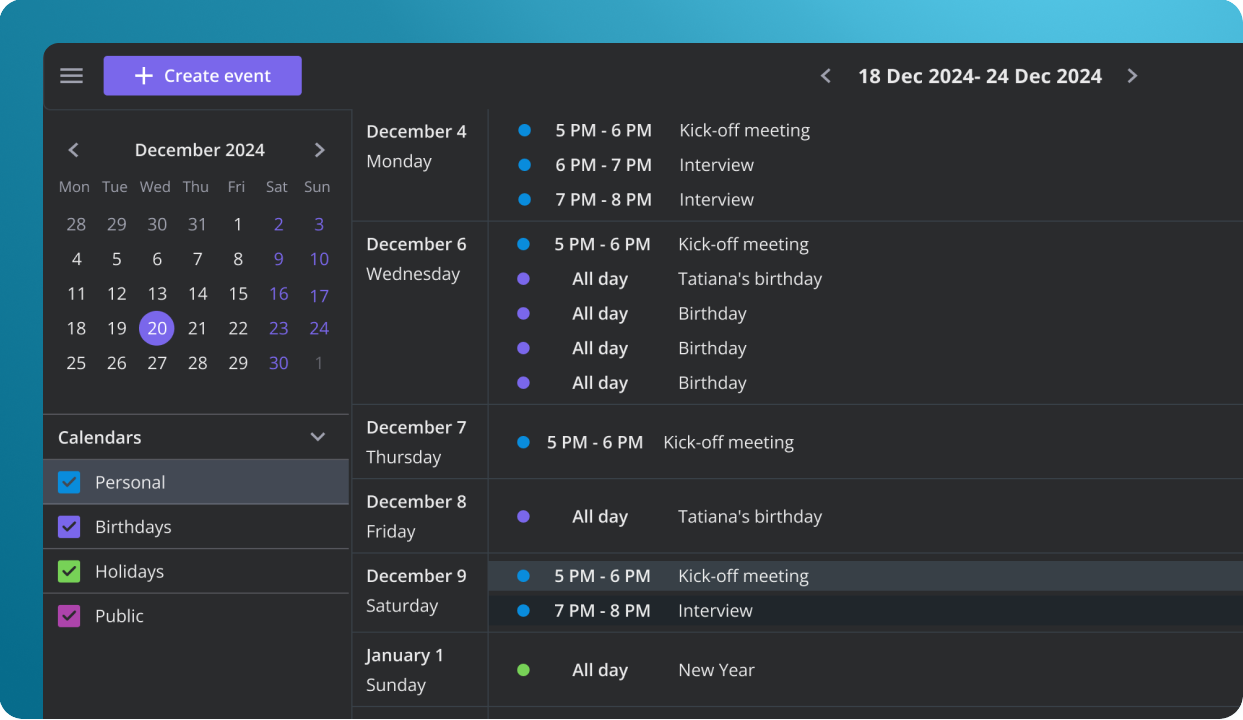
Task: Click green dot beside New Year event
Action: tap(523, 670)
